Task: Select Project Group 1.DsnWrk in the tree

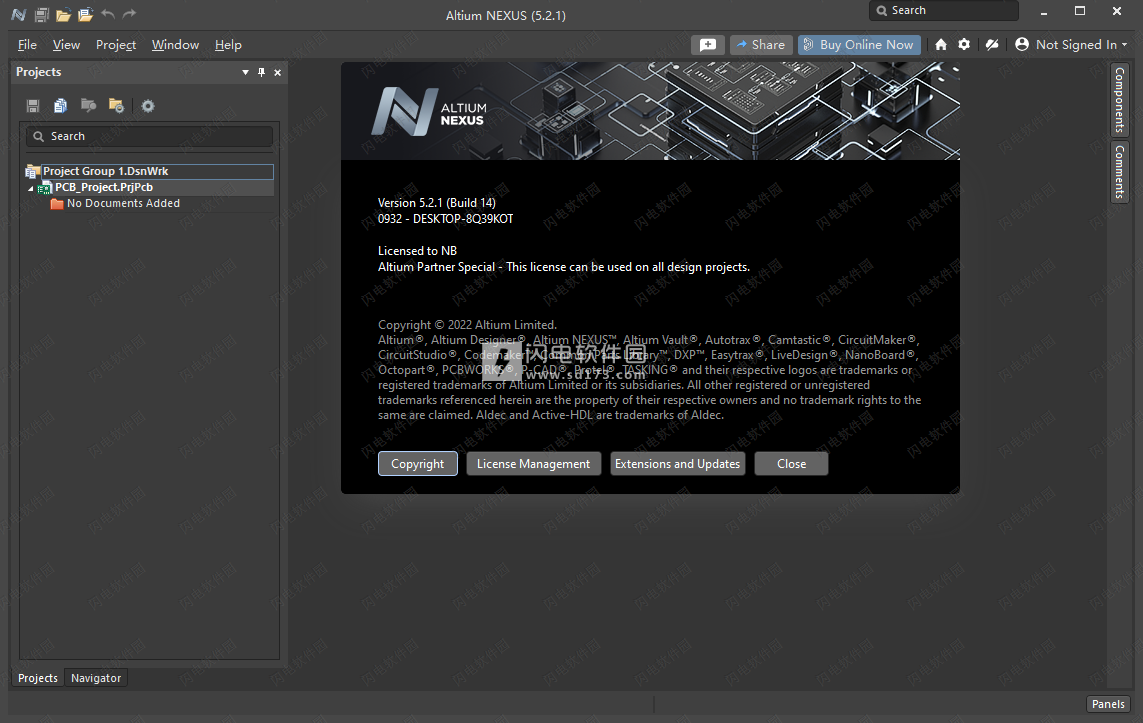Action: click(x=149, y=171)
